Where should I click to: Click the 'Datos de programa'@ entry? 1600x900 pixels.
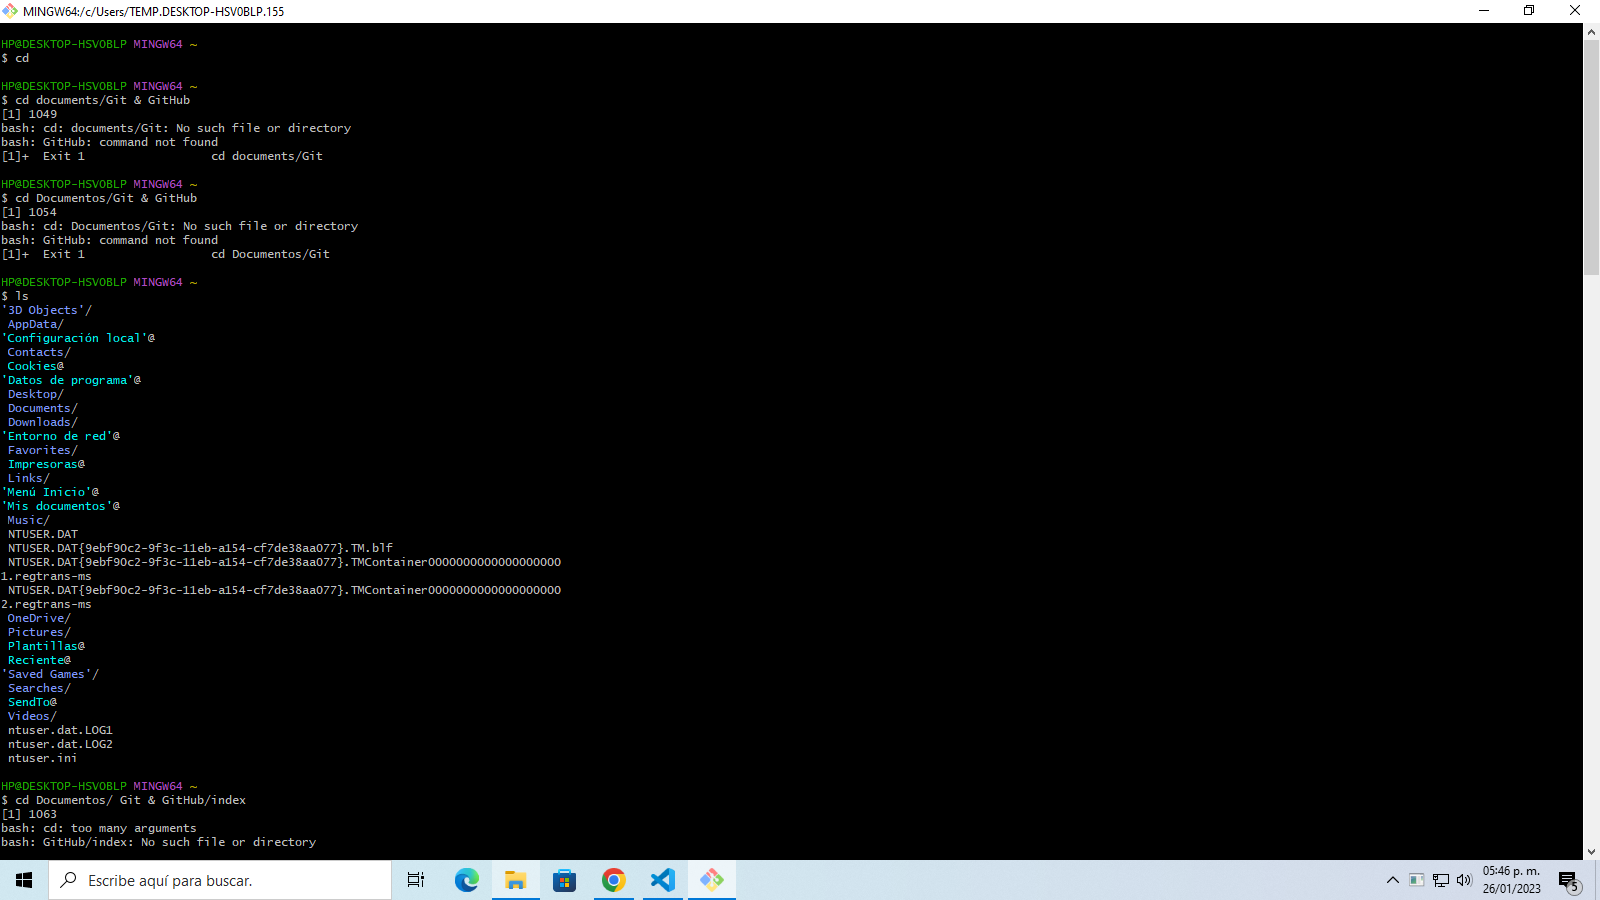(71, 380)
